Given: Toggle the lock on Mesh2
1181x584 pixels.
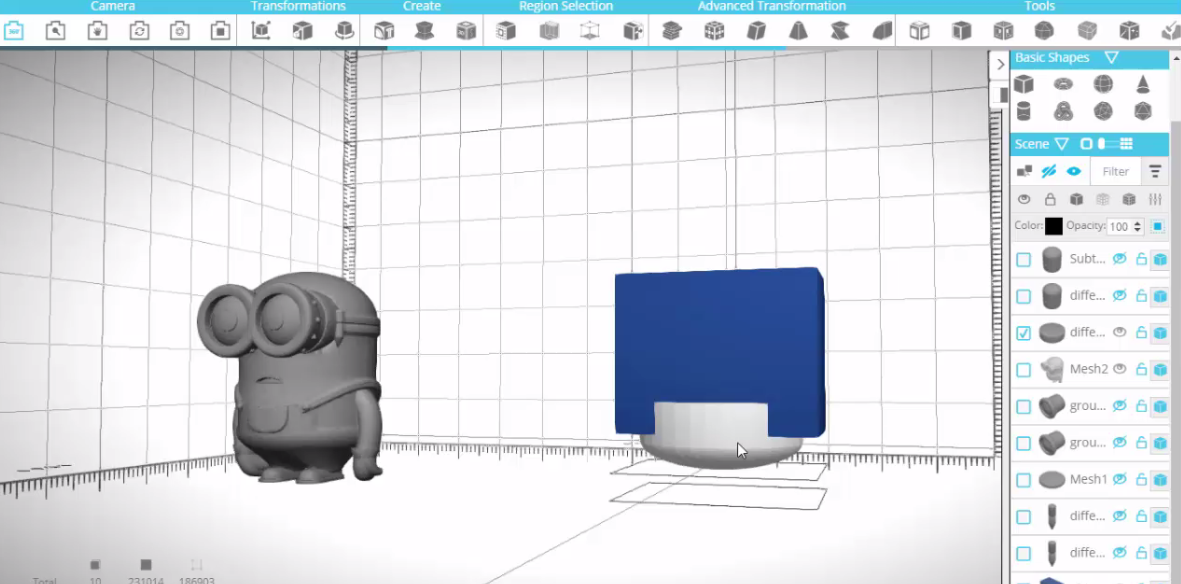Looking at the screenshot, I should click(x=1141, y=369).
